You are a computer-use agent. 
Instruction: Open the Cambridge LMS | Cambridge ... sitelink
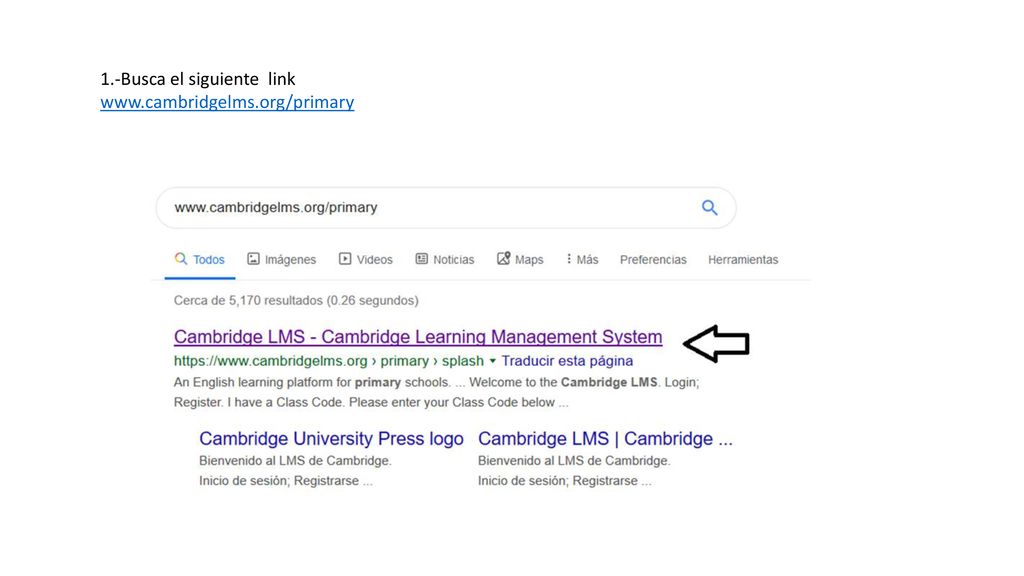(605, 438)
